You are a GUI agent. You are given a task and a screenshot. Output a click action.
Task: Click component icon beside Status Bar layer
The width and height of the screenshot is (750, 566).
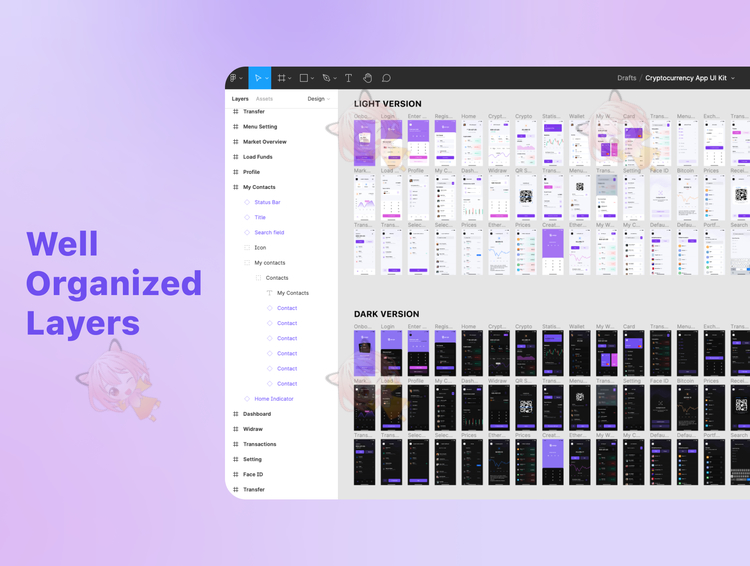point(247,202)
